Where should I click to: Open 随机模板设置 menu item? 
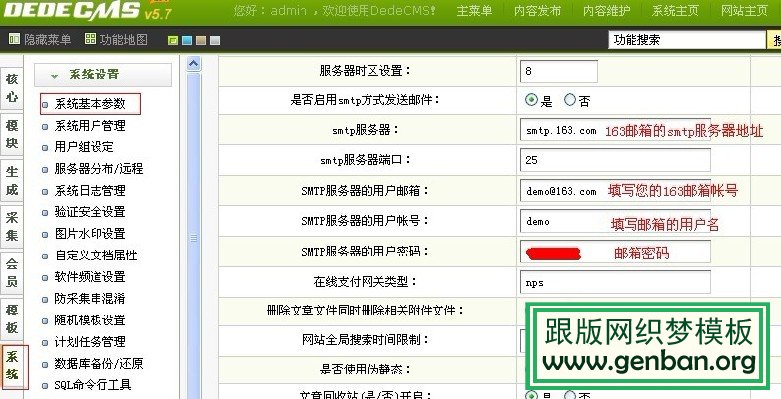90,320
